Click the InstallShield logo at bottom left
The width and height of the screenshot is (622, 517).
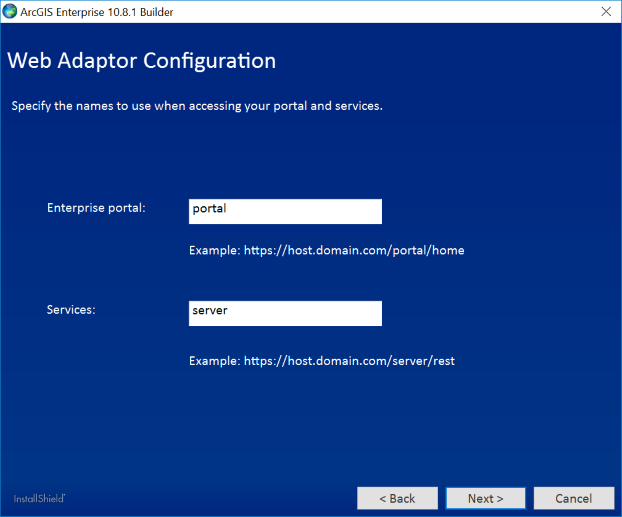39,498
